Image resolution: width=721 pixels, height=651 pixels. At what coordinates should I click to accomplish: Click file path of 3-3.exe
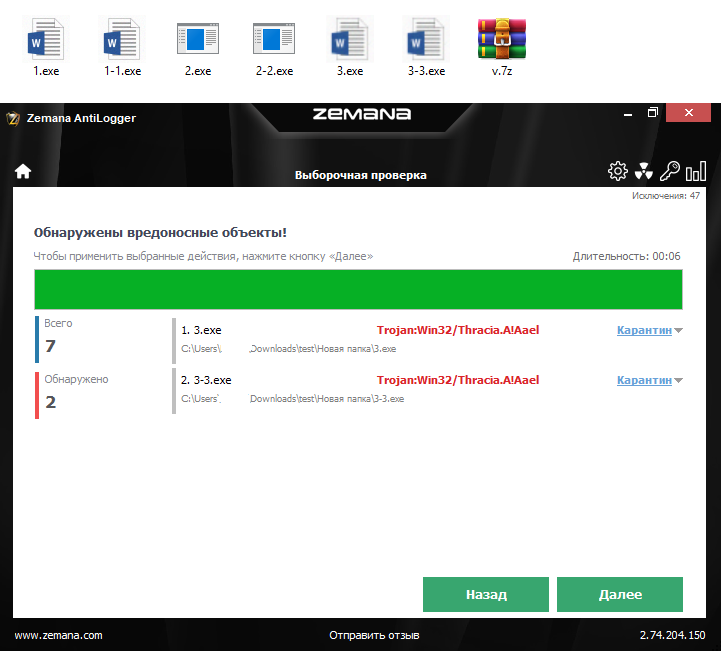point(292,399)
